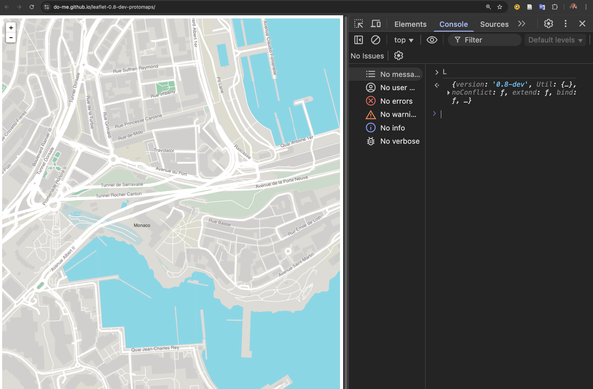Click the map zoom in plus button
The width and height of the screenshot is (593, 389).
pyautogui.click(x=11, y=28)
